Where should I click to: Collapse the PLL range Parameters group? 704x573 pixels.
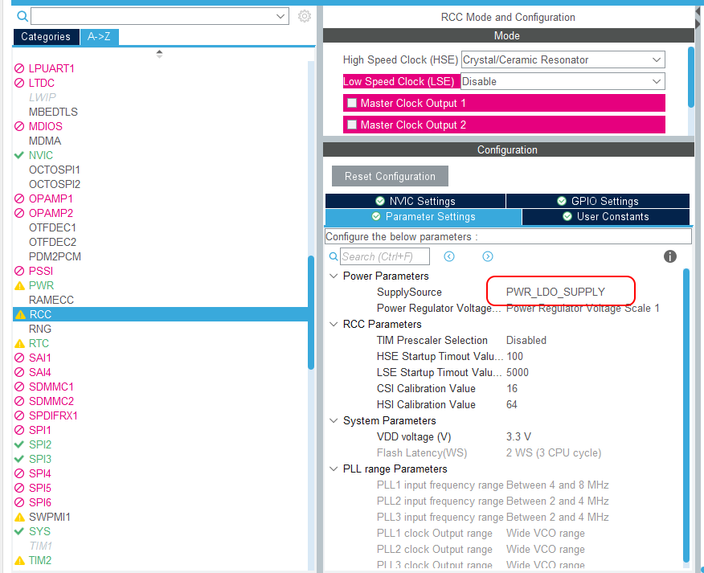[334, 469]
